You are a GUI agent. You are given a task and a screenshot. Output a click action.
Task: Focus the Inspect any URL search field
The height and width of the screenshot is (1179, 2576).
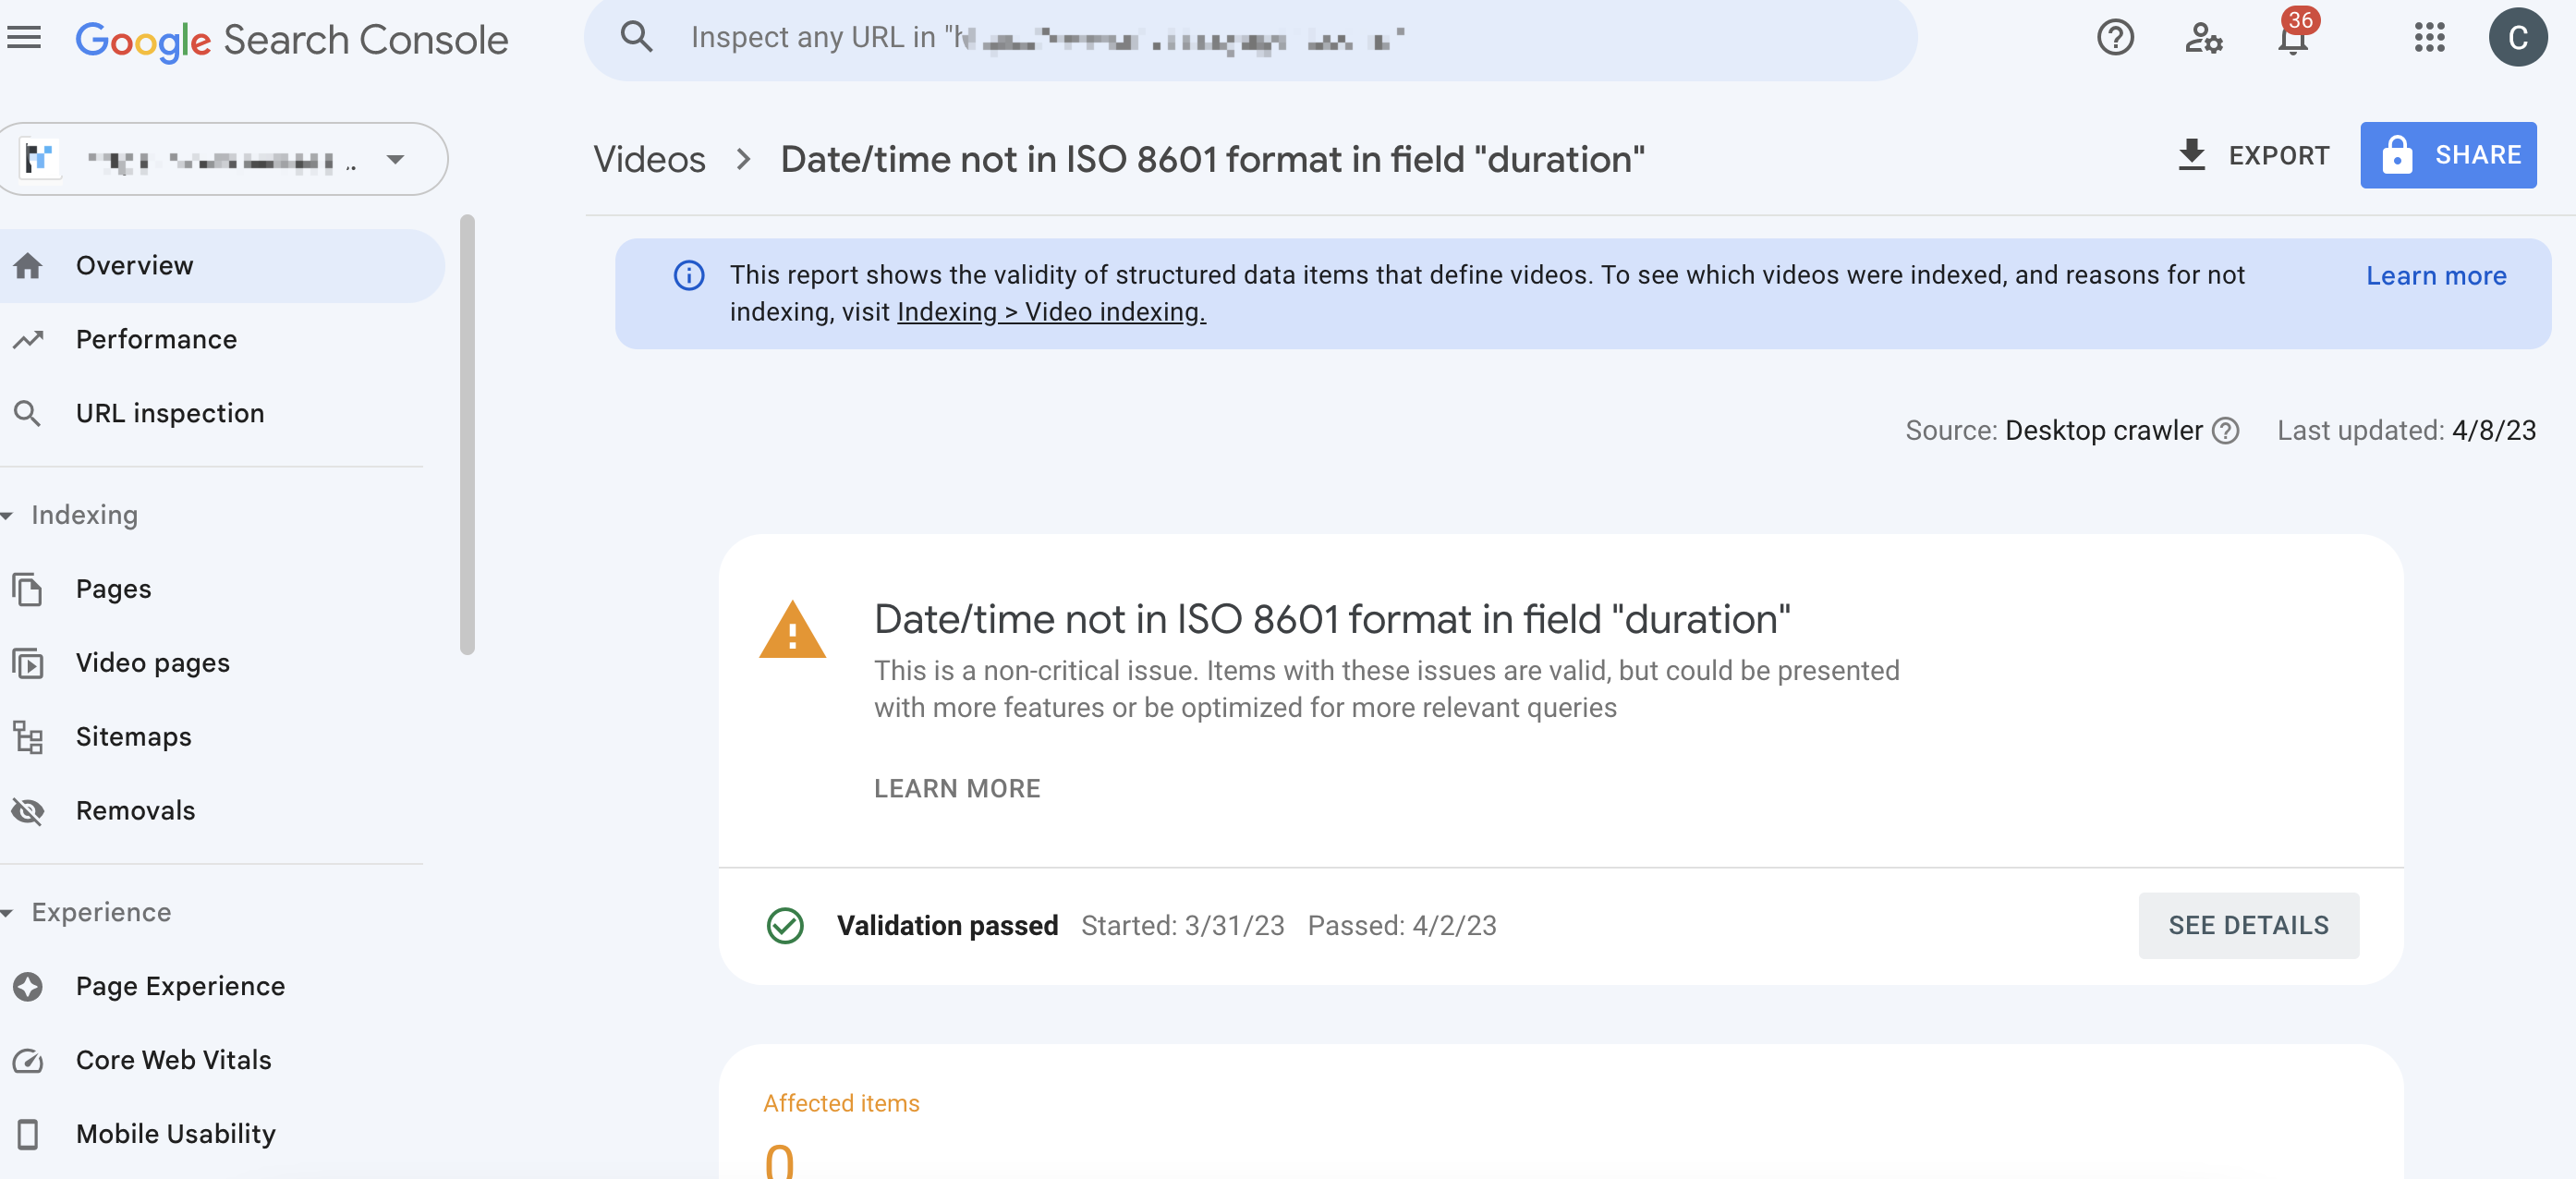(x=1250, y=38)
